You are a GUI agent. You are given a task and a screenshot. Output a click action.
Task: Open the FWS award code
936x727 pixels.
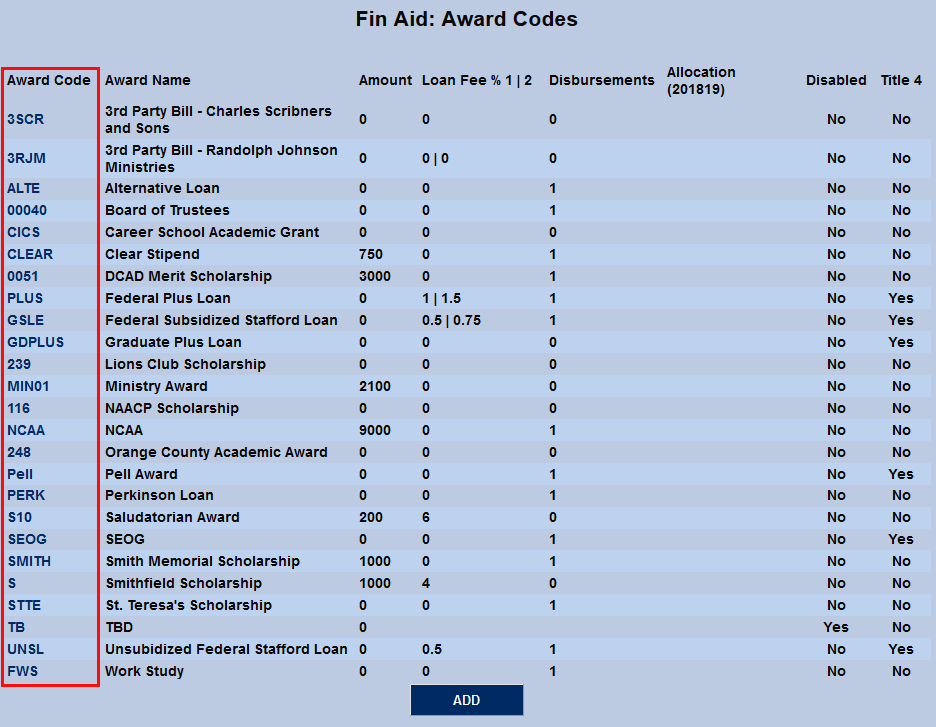(23, 671)
